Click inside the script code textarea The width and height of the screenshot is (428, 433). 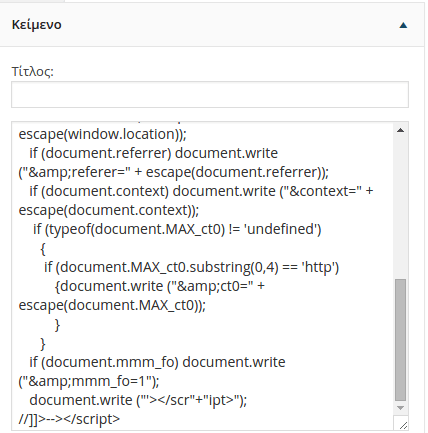pyautogui.click(x=202, y=276)
